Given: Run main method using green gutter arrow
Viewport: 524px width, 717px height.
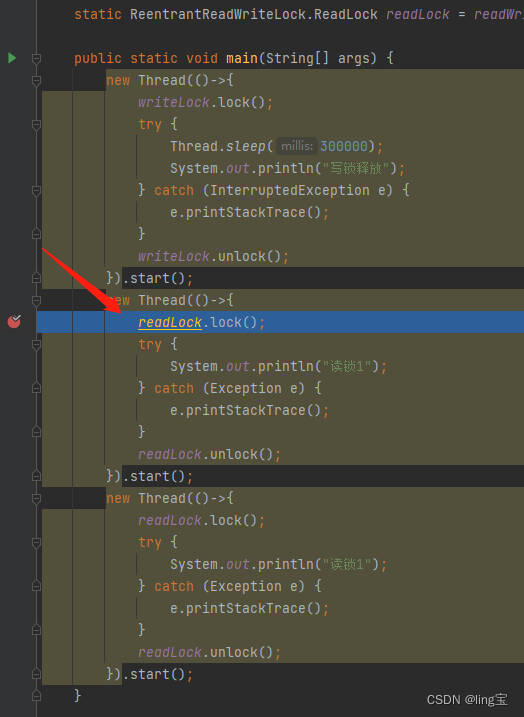Looking at the screenshot, I should click(x=12, y=58).
